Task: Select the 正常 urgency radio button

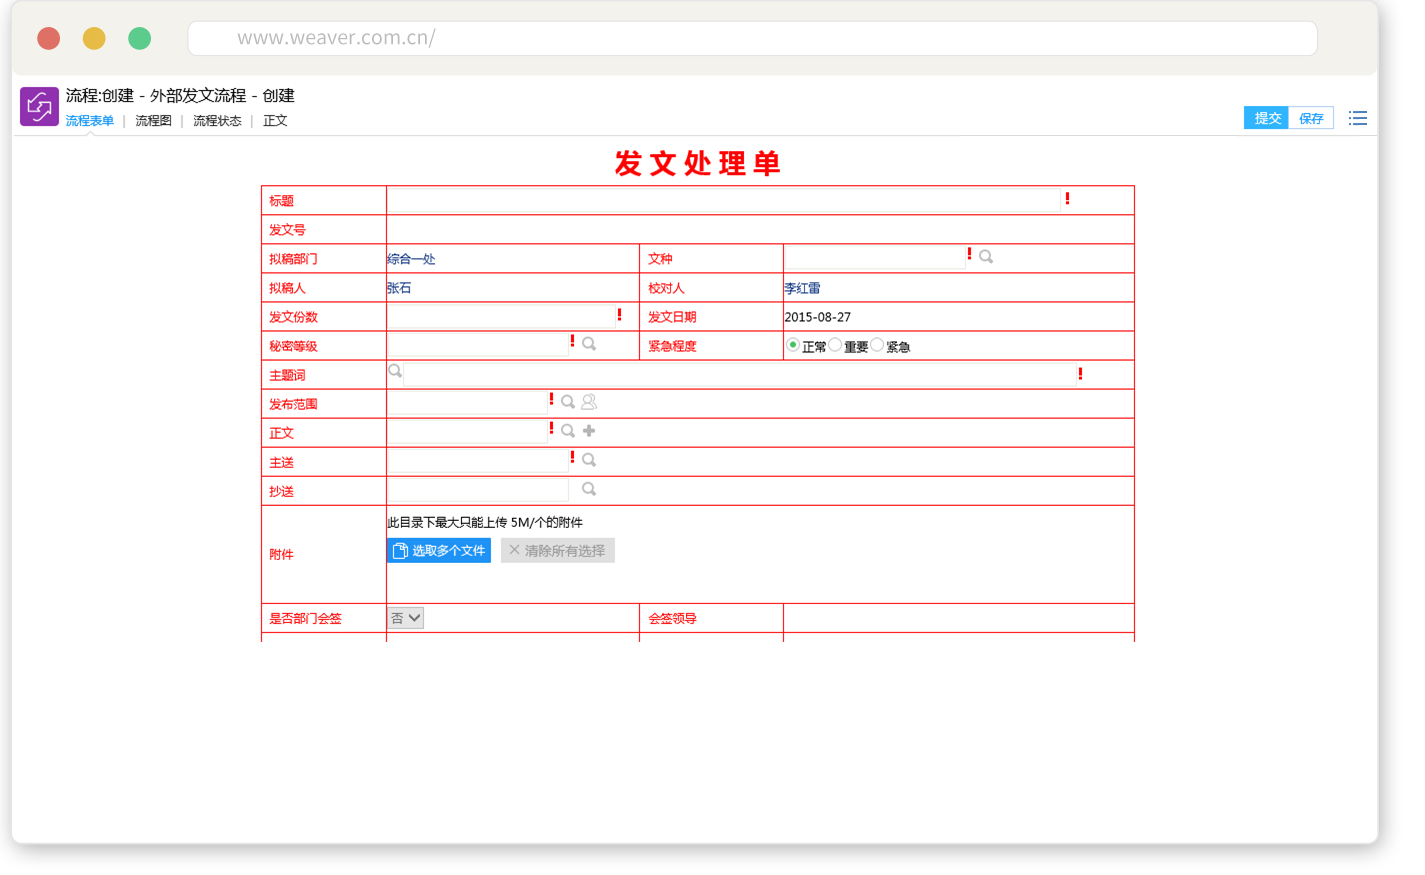Action: pyautogui.click(x=793, y=345)
